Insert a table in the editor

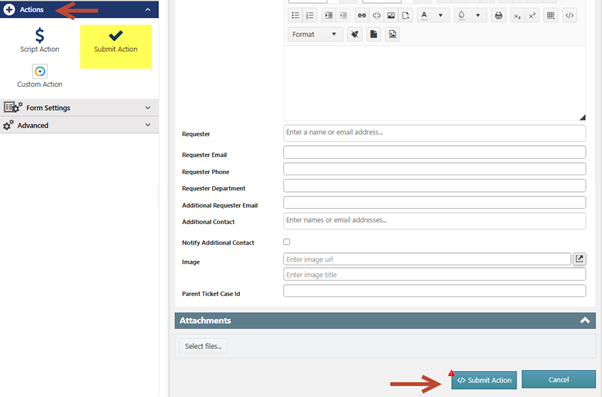point(551,15)
